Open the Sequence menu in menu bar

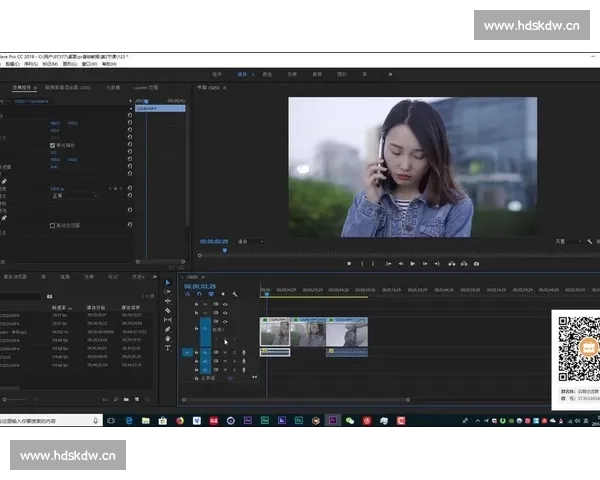pos(31,64)
